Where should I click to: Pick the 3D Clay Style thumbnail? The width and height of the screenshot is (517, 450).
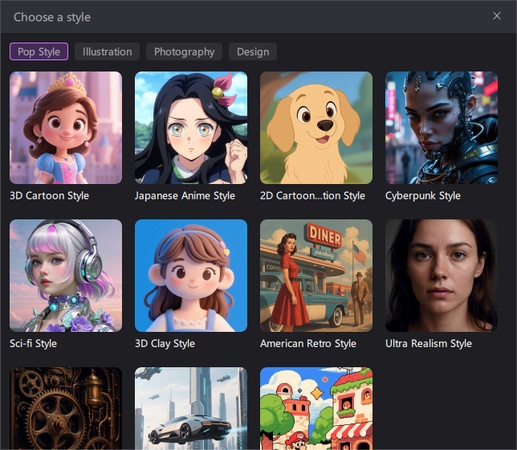tap(191, 275)
